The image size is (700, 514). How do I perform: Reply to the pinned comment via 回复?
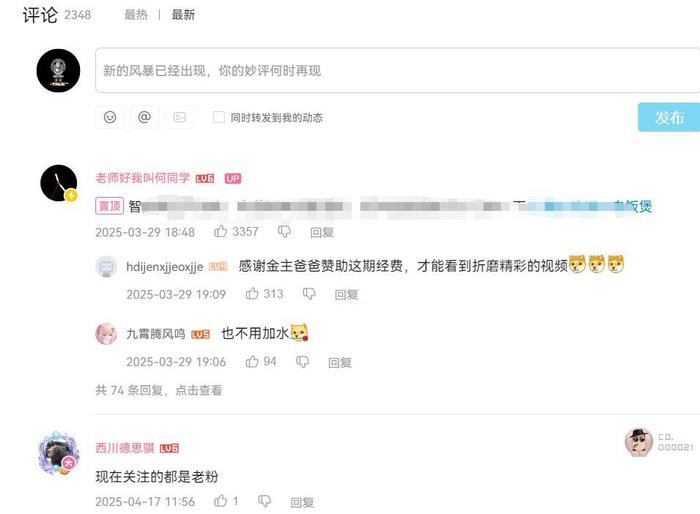(x=322, y=232)
